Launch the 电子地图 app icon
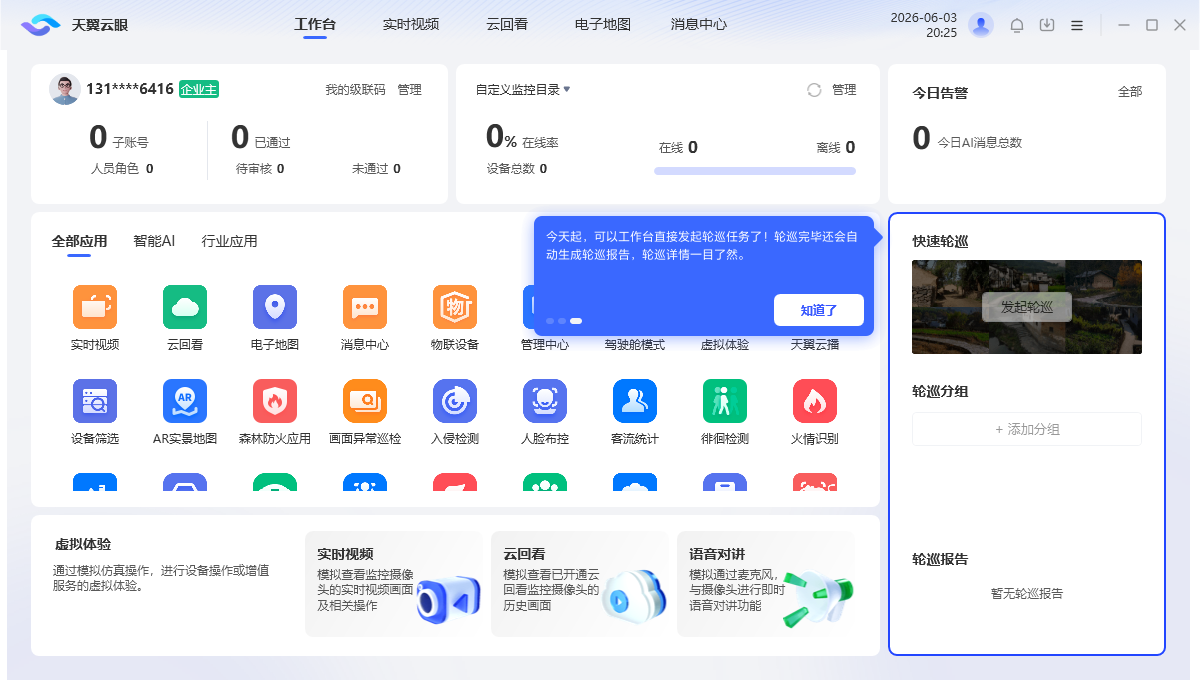Viewport: 1200px width, 680px height. (x=275, y=307)
